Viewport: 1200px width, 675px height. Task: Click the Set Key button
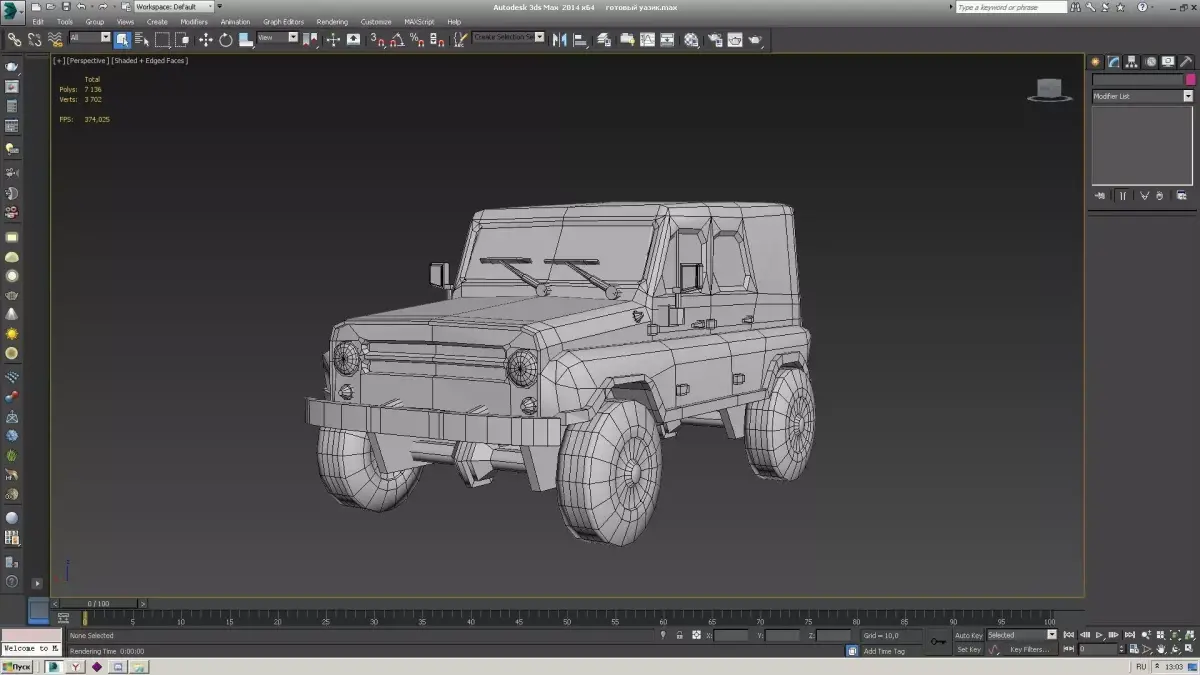point(969,649)
